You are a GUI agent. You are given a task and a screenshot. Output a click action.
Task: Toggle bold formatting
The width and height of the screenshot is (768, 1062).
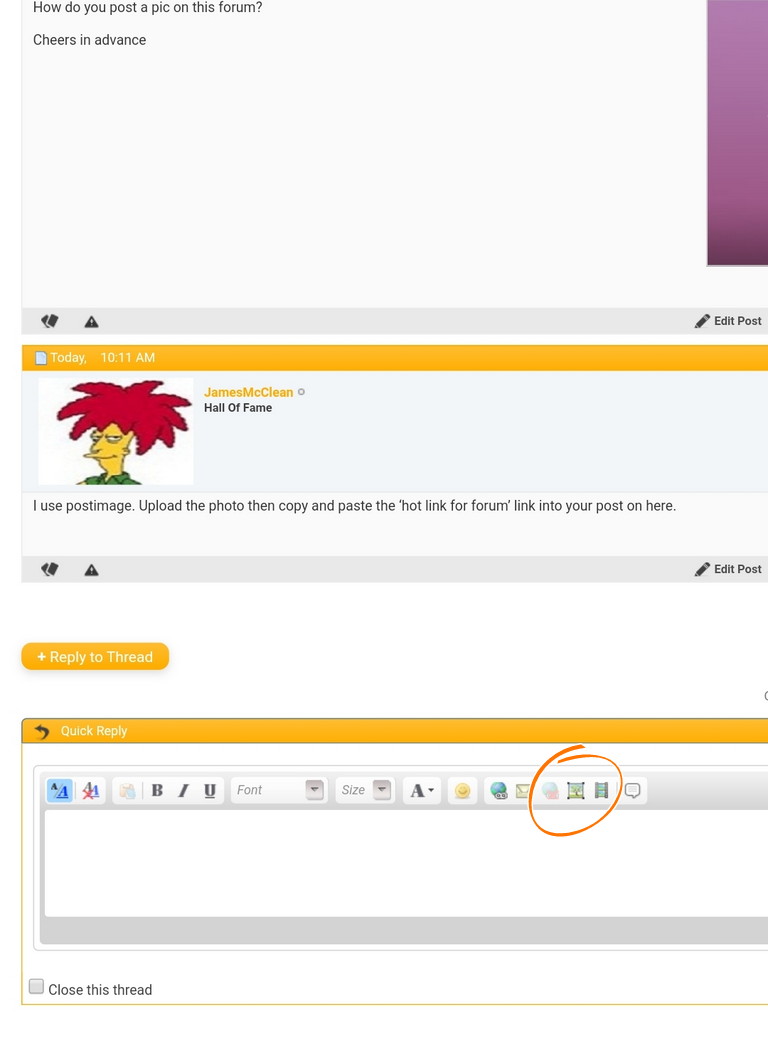pyautogui.click(x=157, y=790)
